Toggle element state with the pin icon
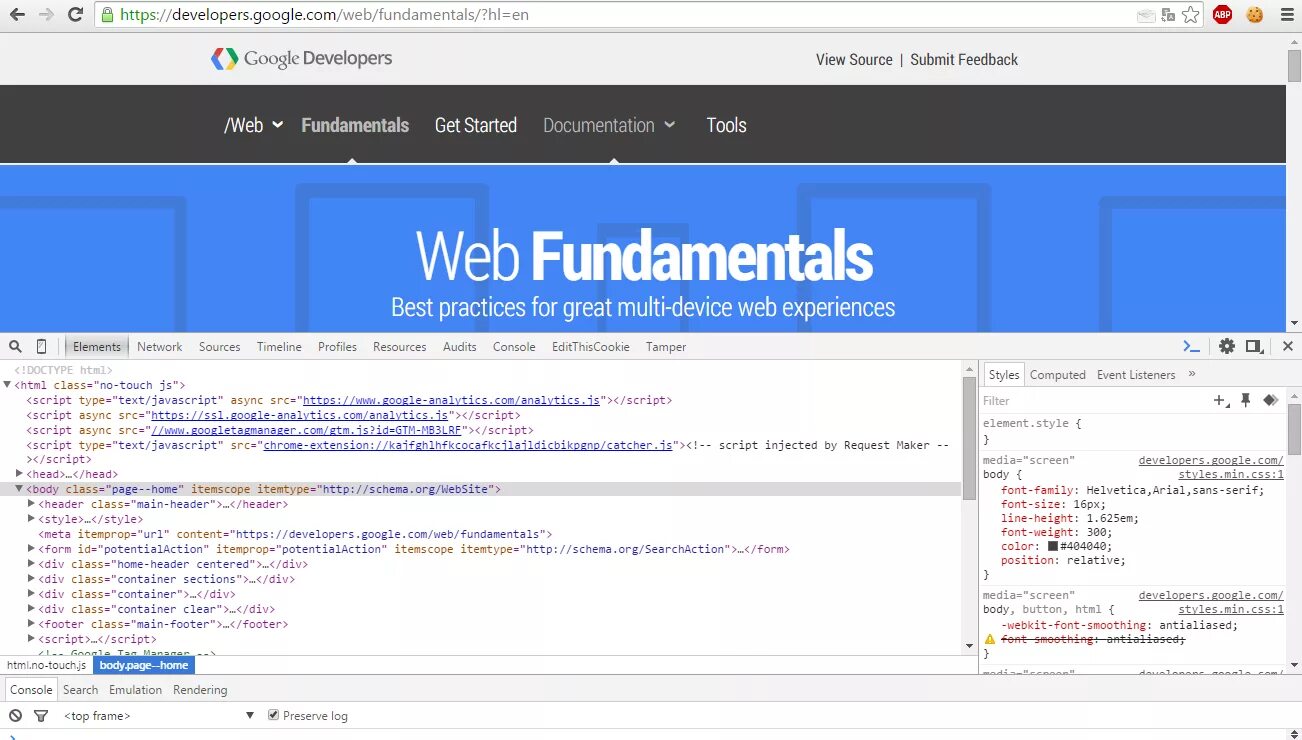This screenshot has height=740, width=1302. (1246, 400)
